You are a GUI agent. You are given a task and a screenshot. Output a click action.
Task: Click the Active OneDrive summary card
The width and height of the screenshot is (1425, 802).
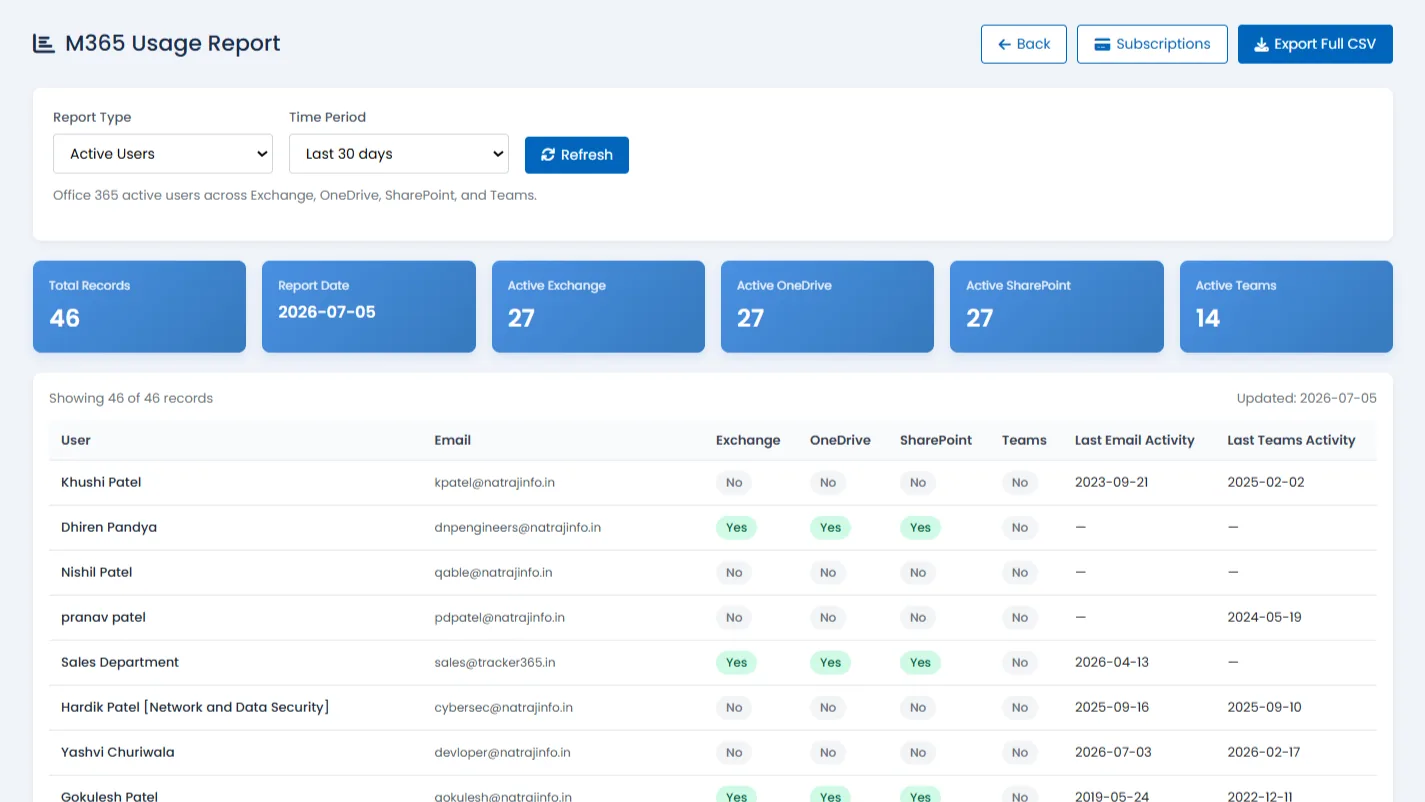click(x=827, y=306)
